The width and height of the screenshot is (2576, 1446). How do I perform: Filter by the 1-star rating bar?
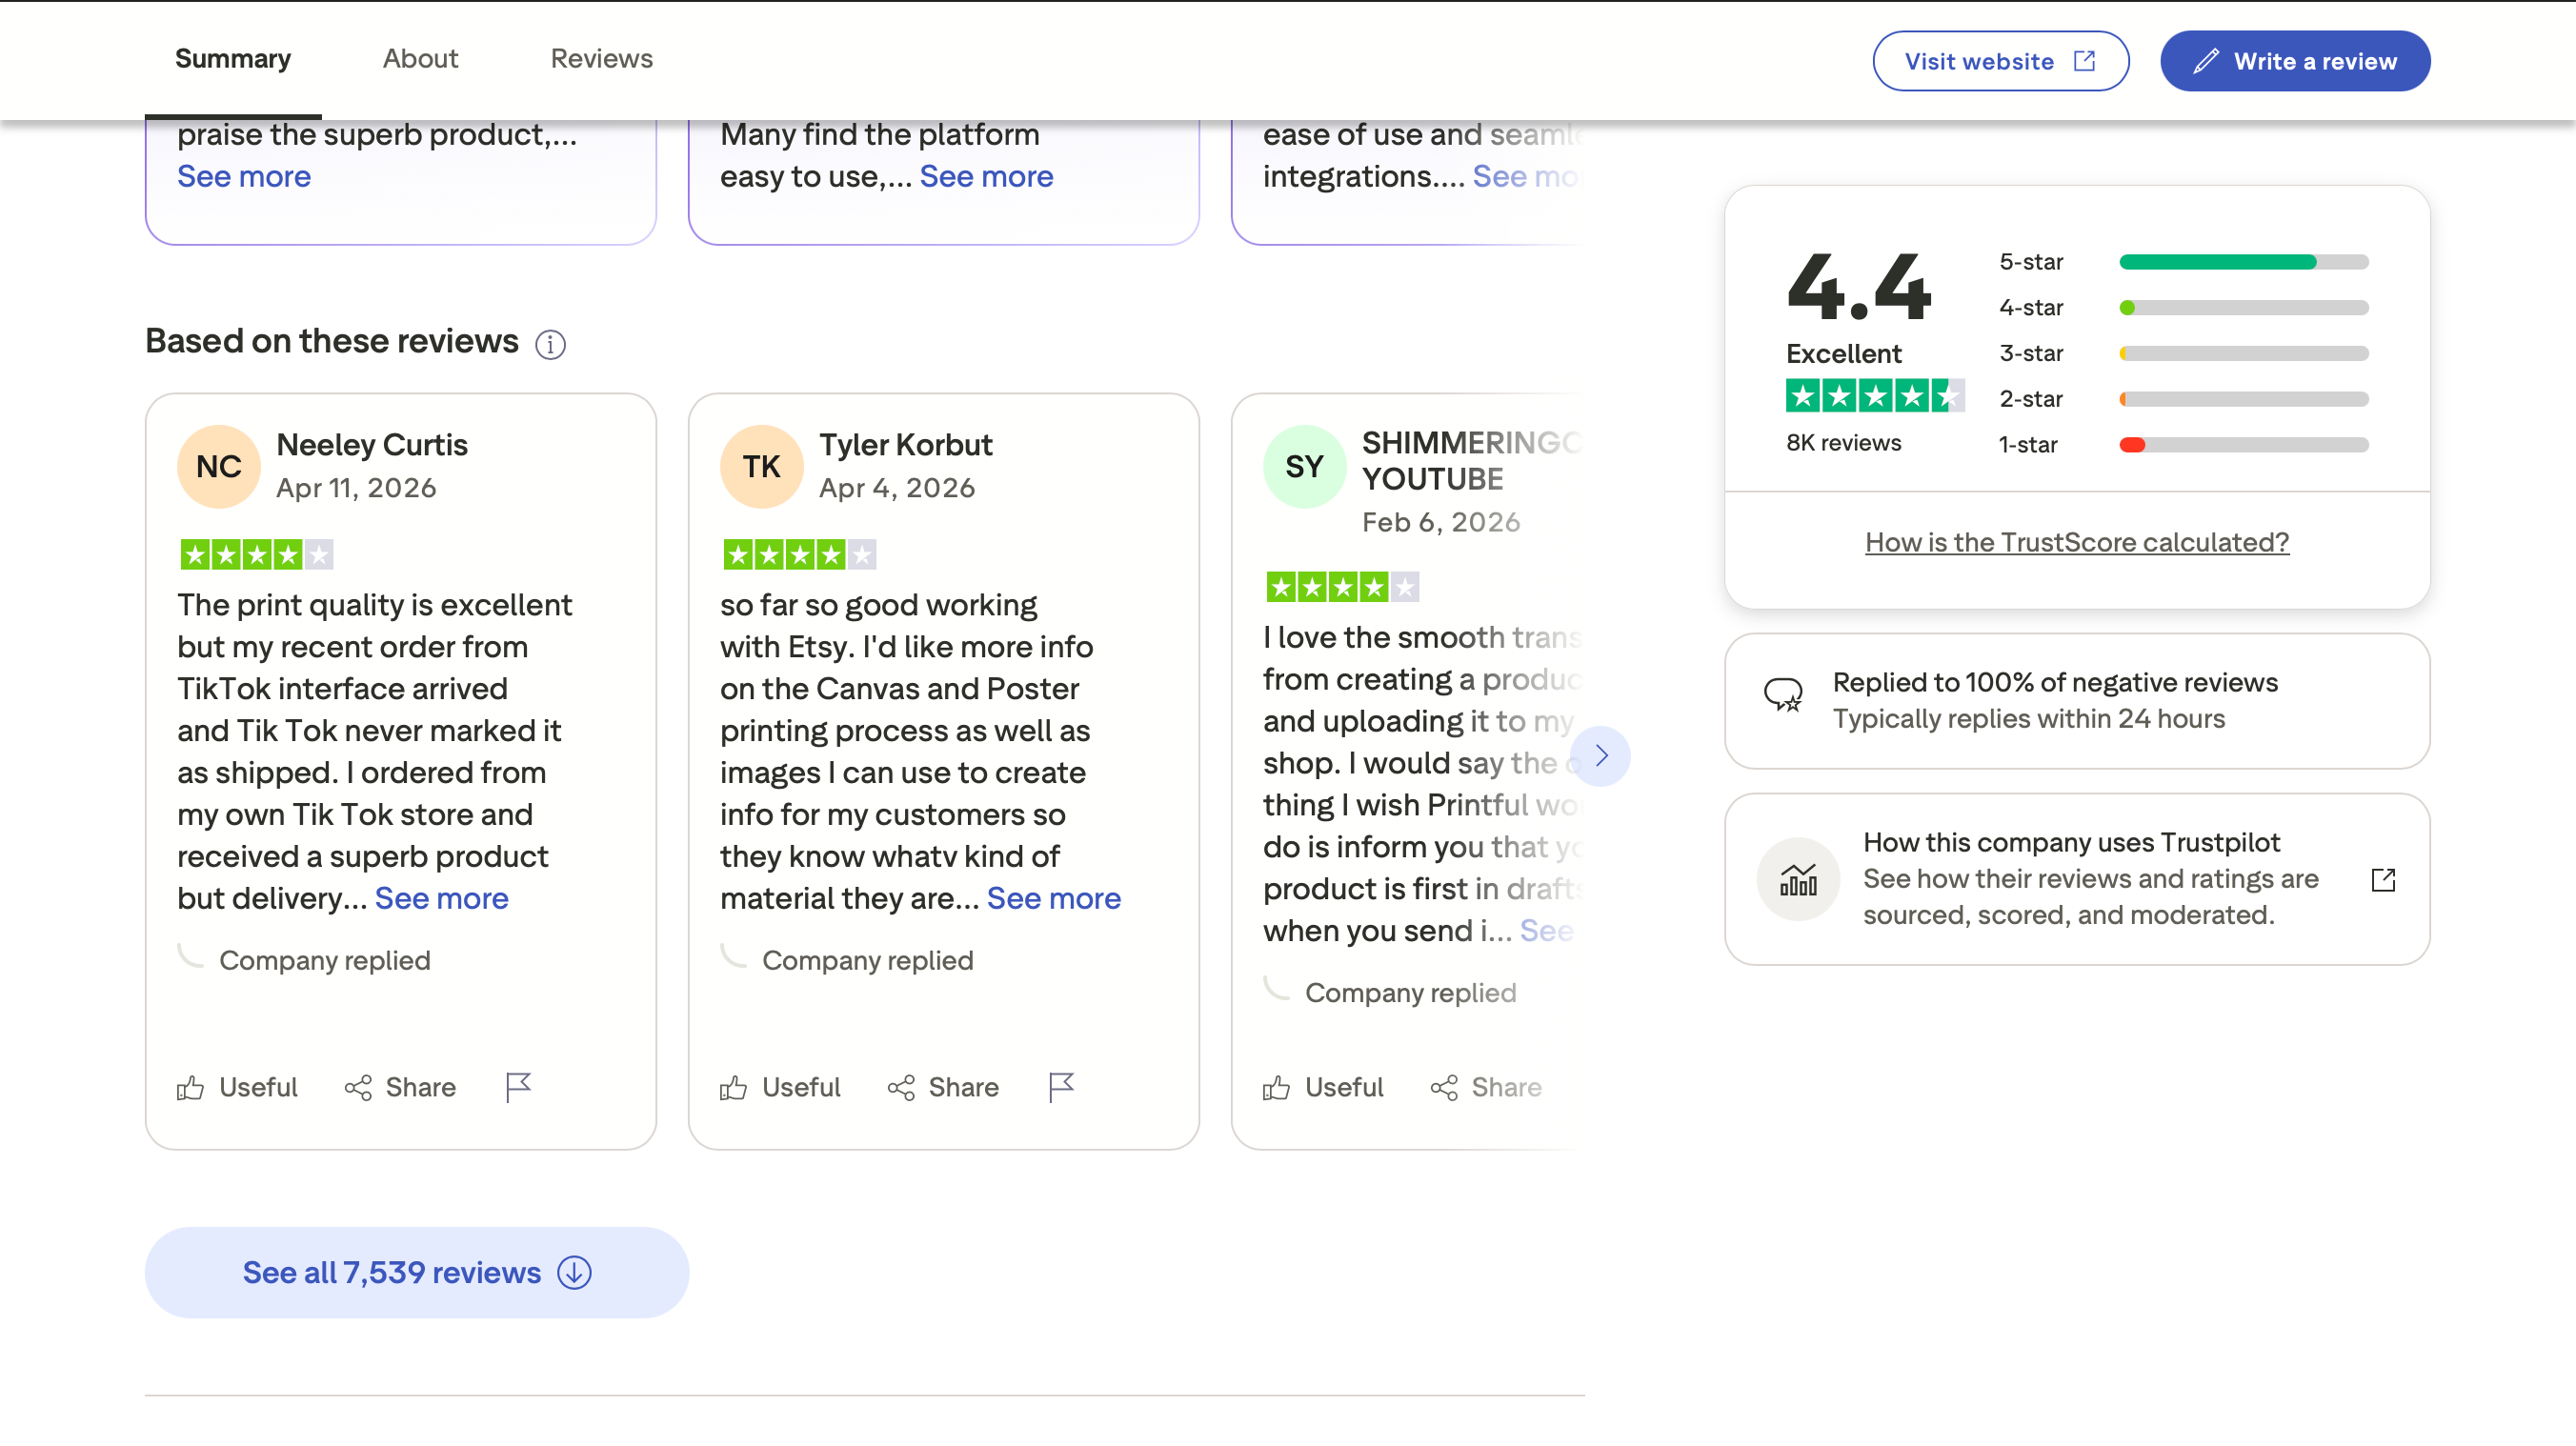pyautogui.click(x=2243, y=445)
